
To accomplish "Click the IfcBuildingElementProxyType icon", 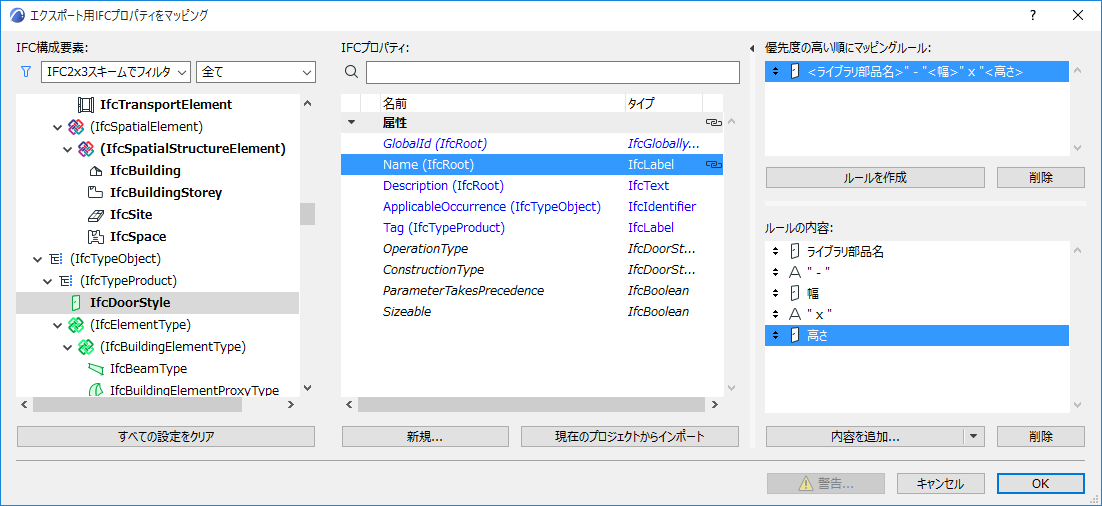I will tap(96, 391).
